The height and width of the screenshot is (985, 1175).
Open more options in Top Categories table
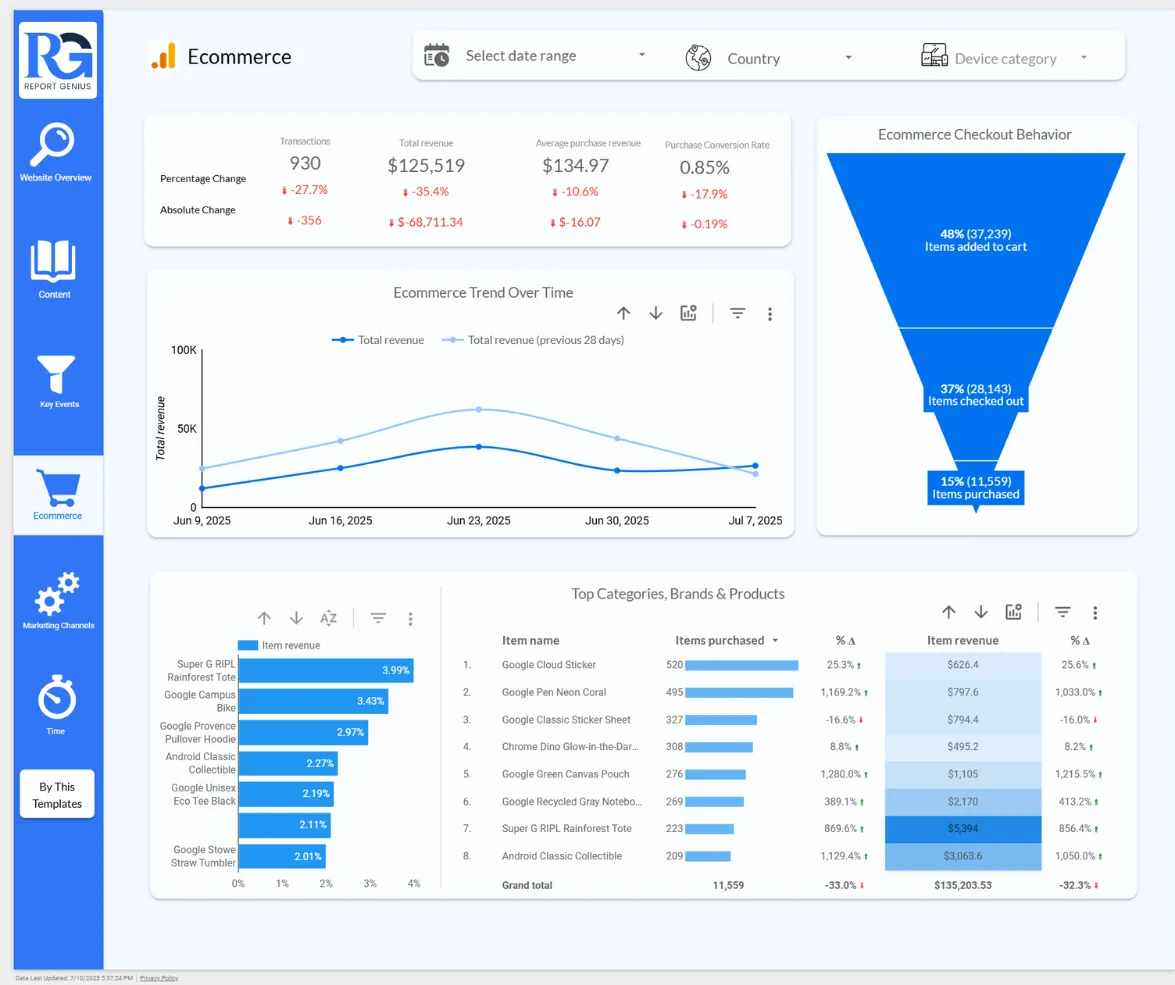[x=1095, y=613]
